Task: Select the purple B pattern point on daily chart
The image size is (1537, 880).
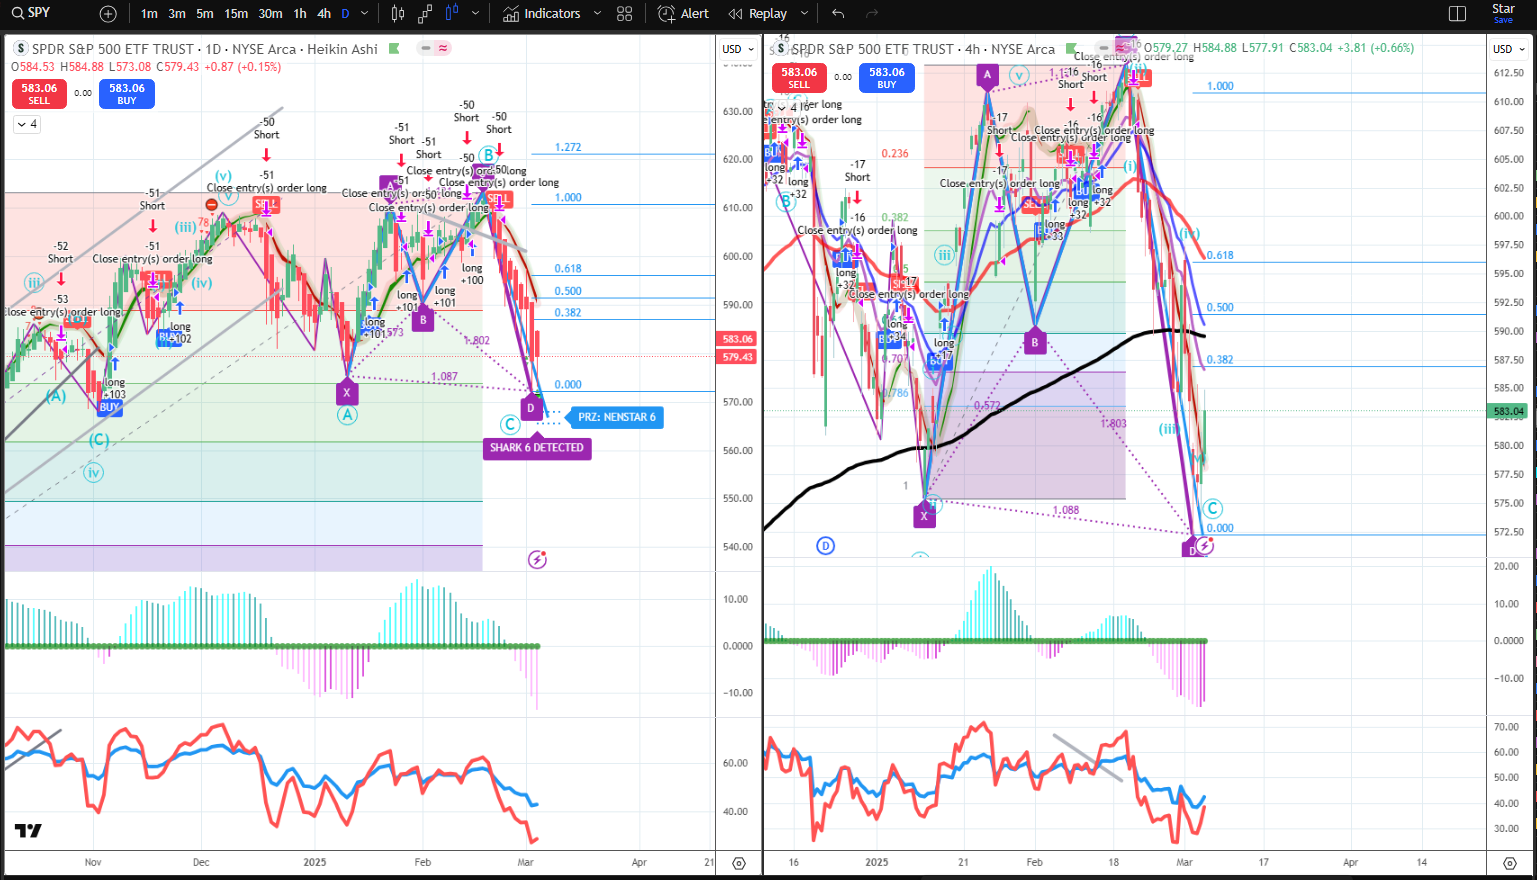Action: point(423,320)
